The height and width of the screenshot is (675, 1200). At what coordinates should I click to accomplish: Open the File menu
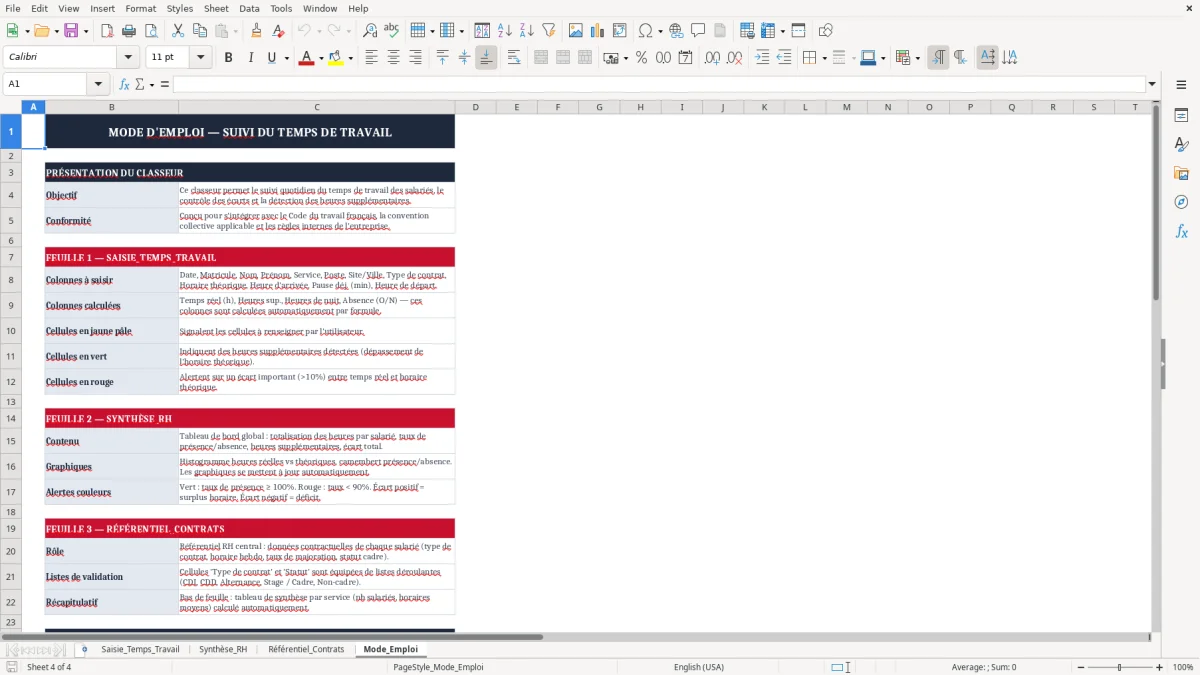13,8
